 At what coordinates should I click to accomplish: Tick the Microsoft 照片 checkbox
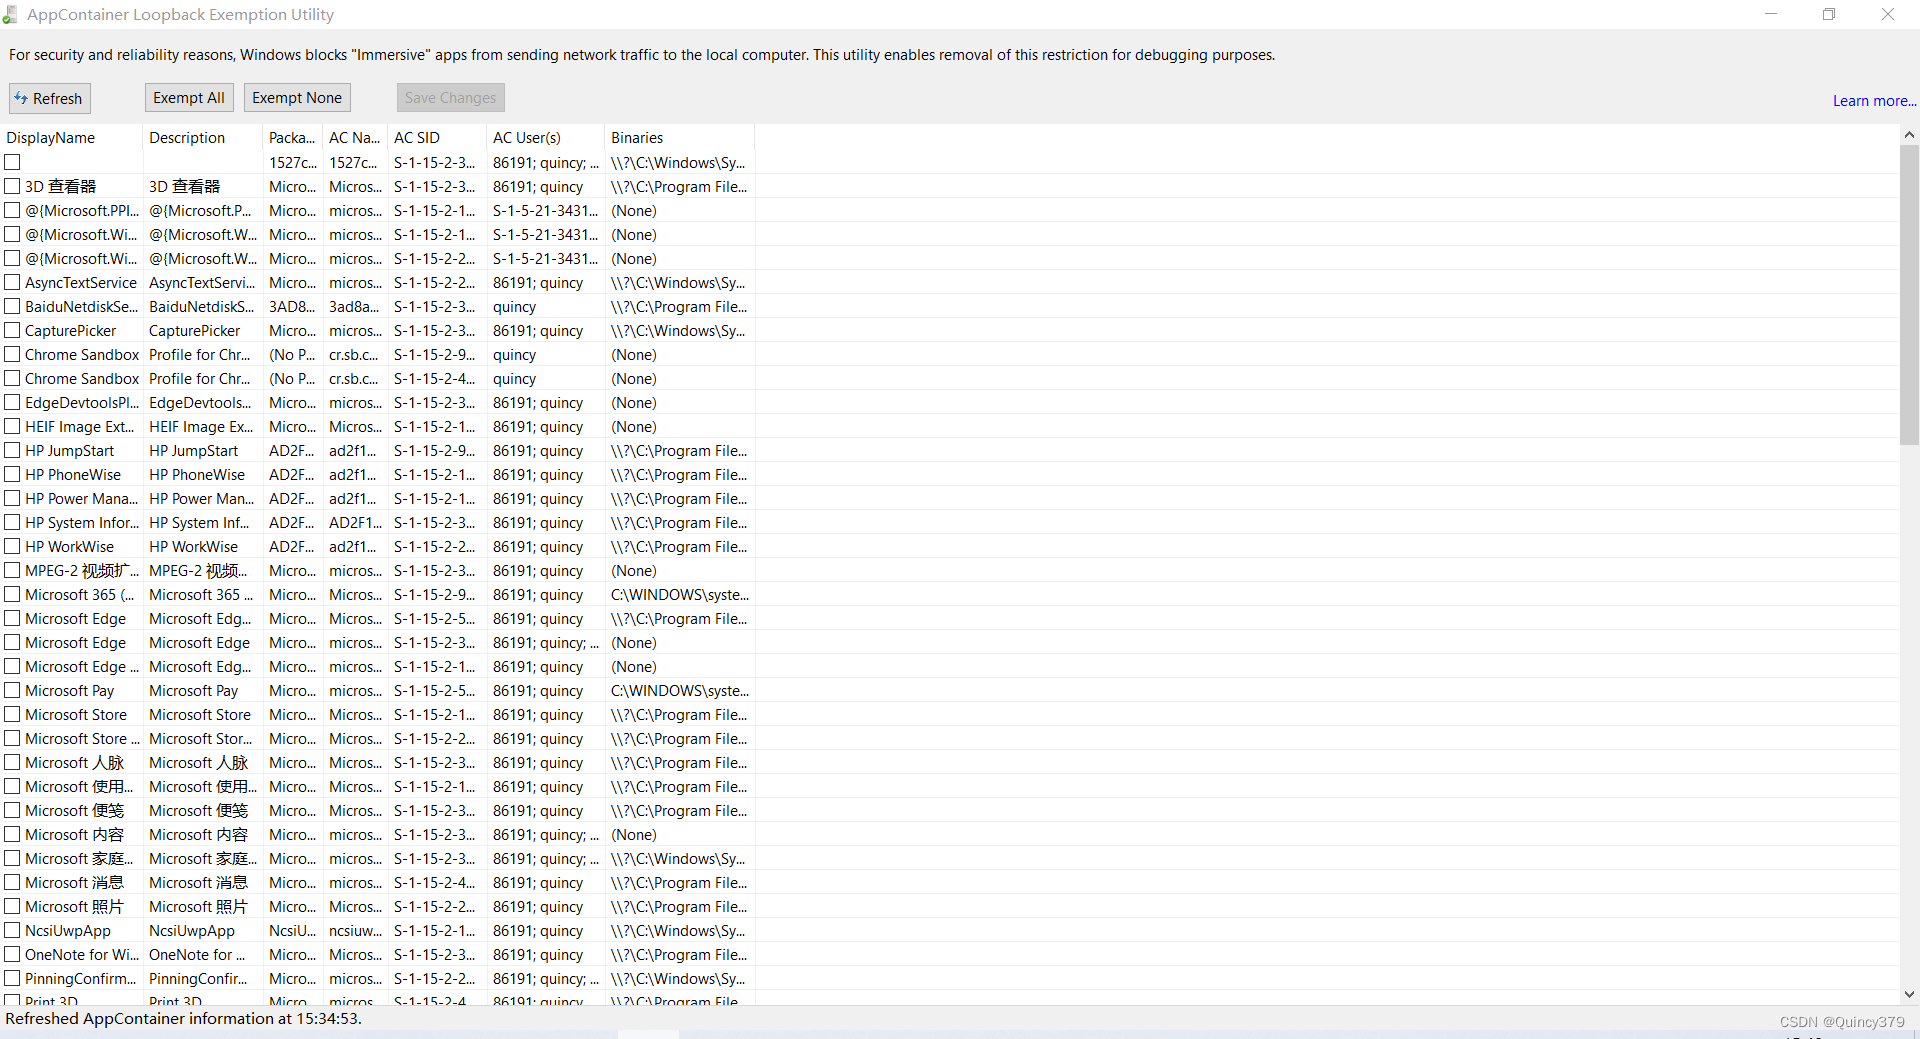coord(12,906)
